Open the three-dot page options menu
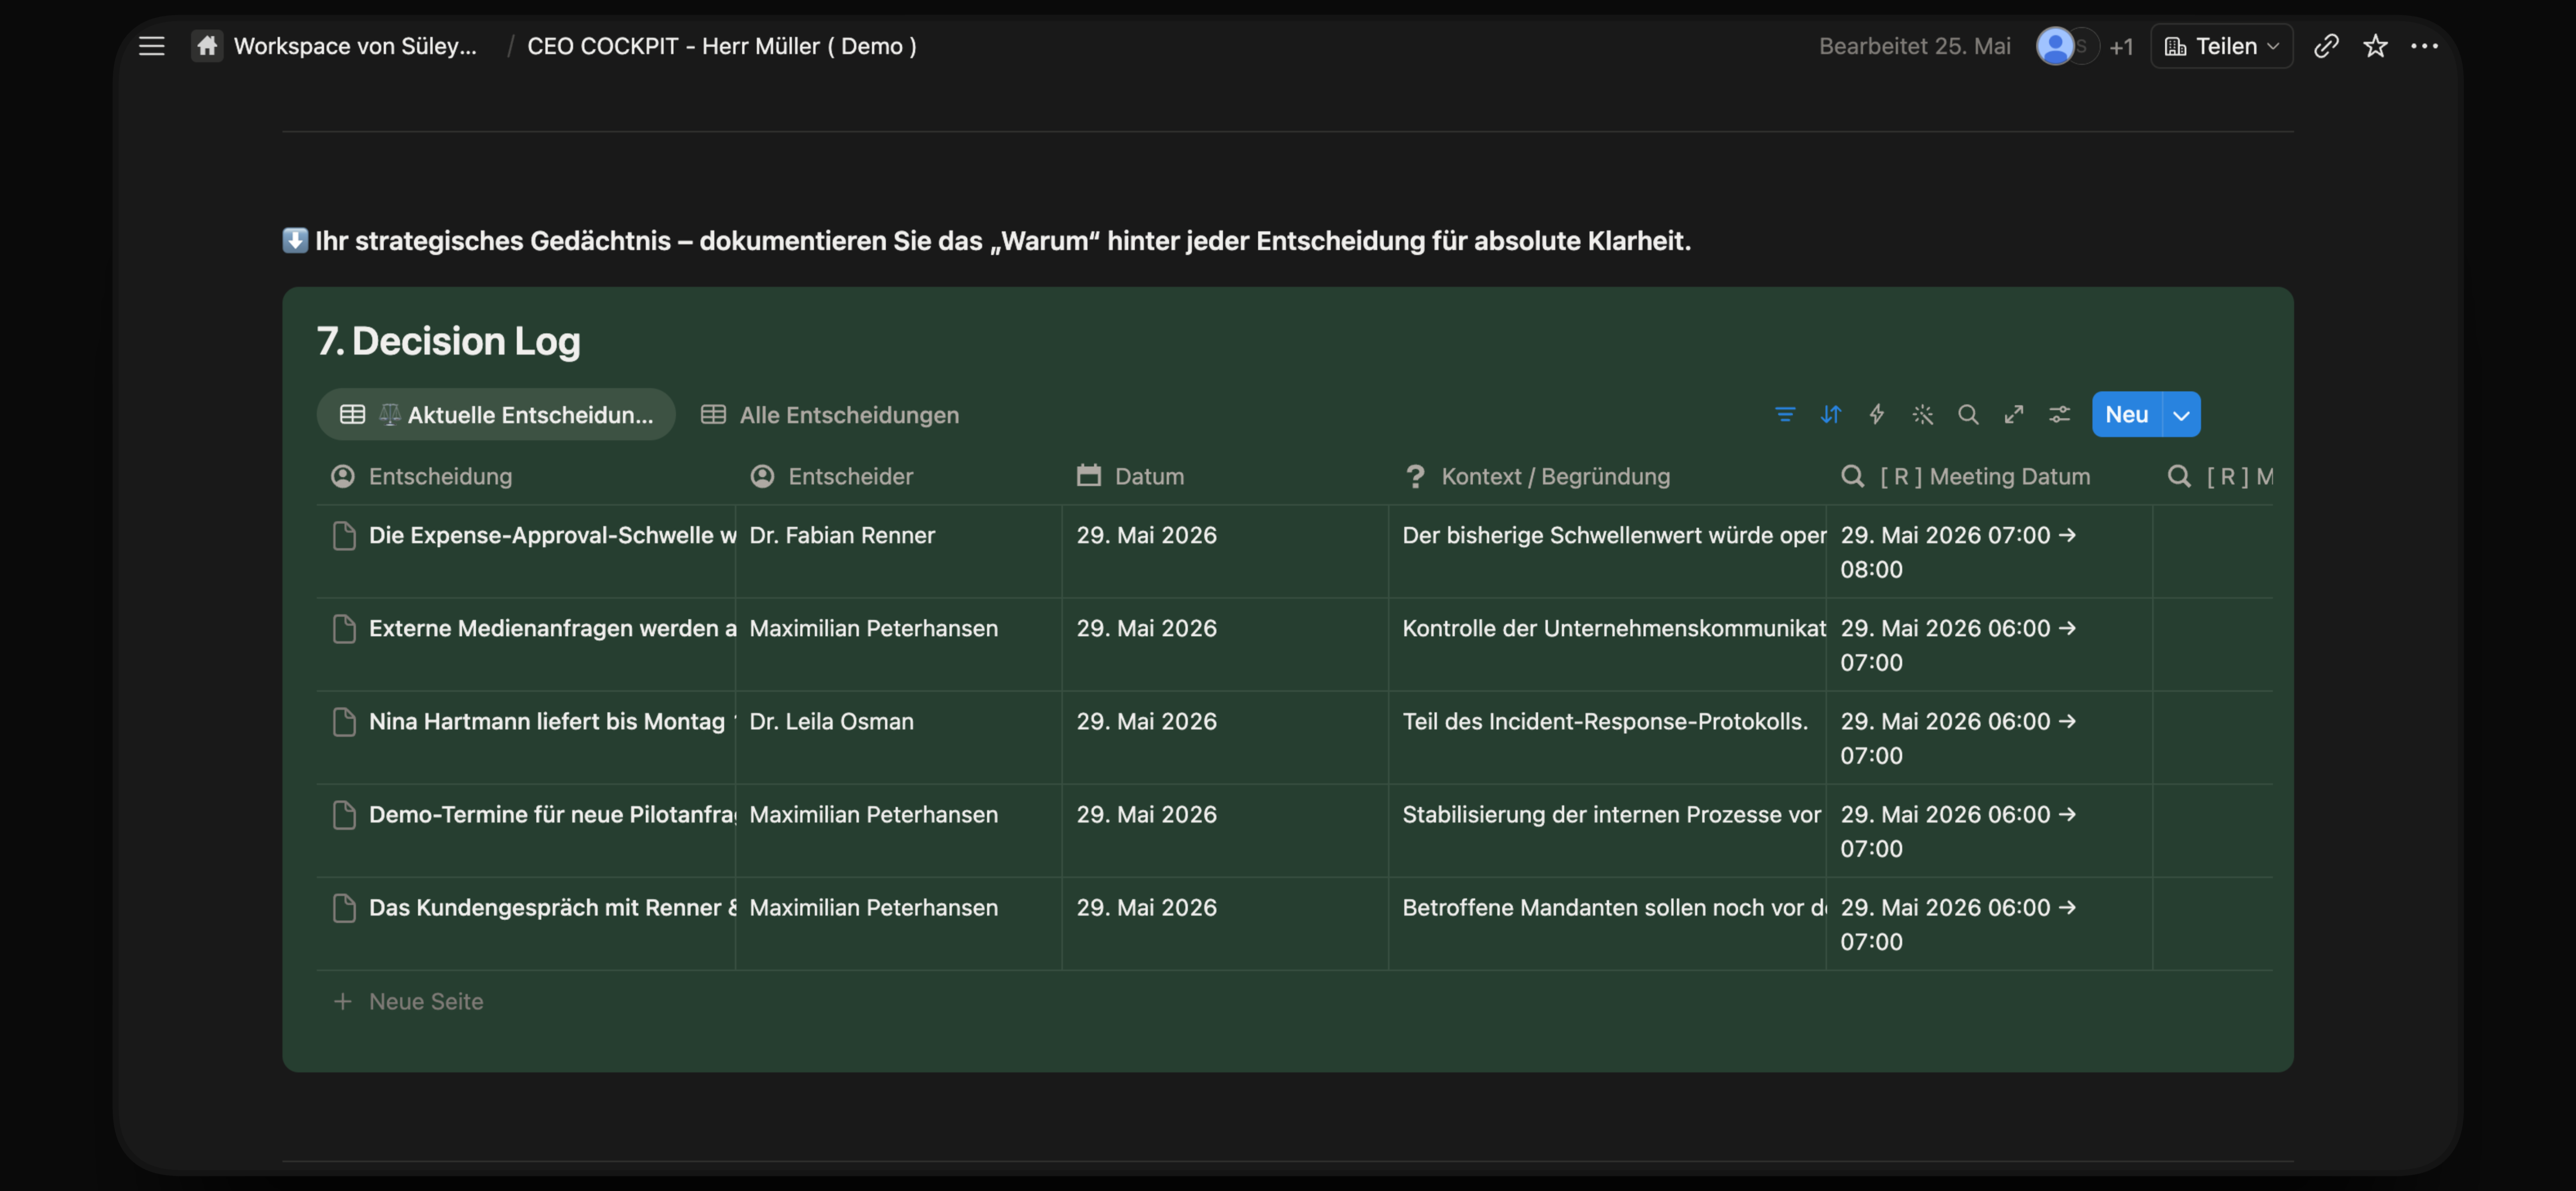This screenshot has height=1191, width=2576. pyautogui.click(x=2424, y=46)
